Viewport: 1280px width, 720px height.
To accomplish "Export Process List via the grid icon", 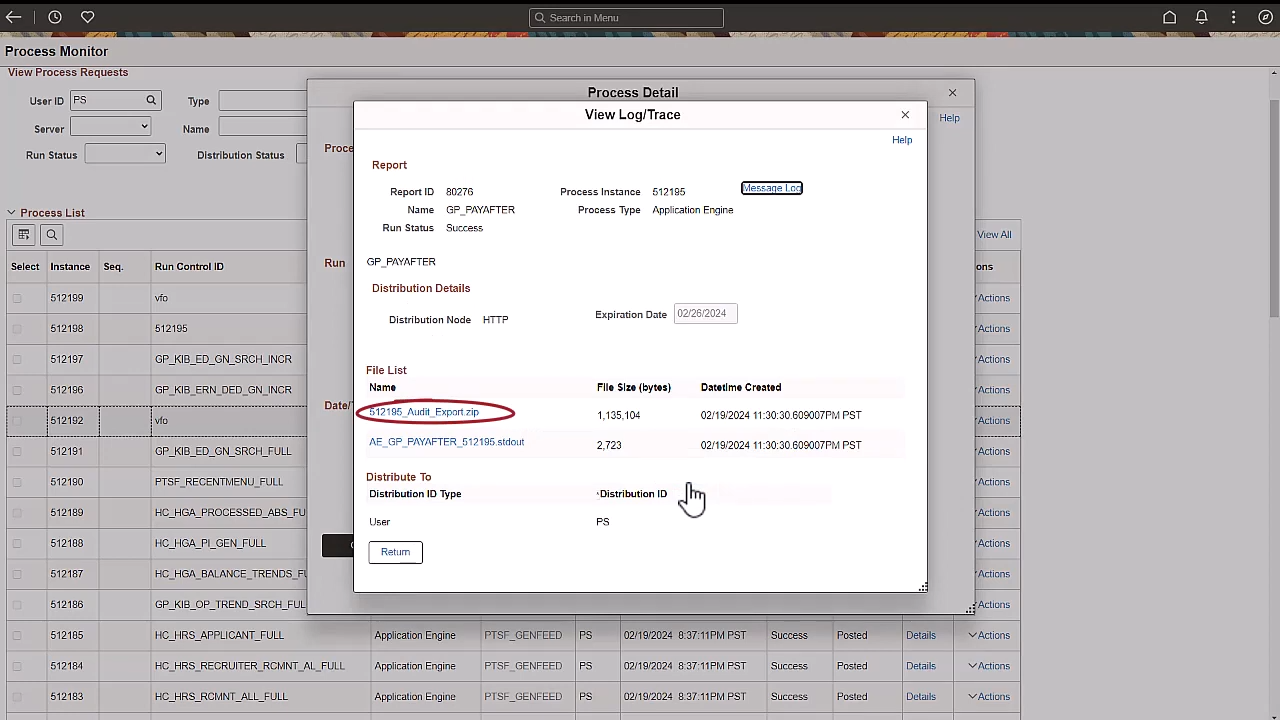I will pyautogui.click(x=23, y=234).
